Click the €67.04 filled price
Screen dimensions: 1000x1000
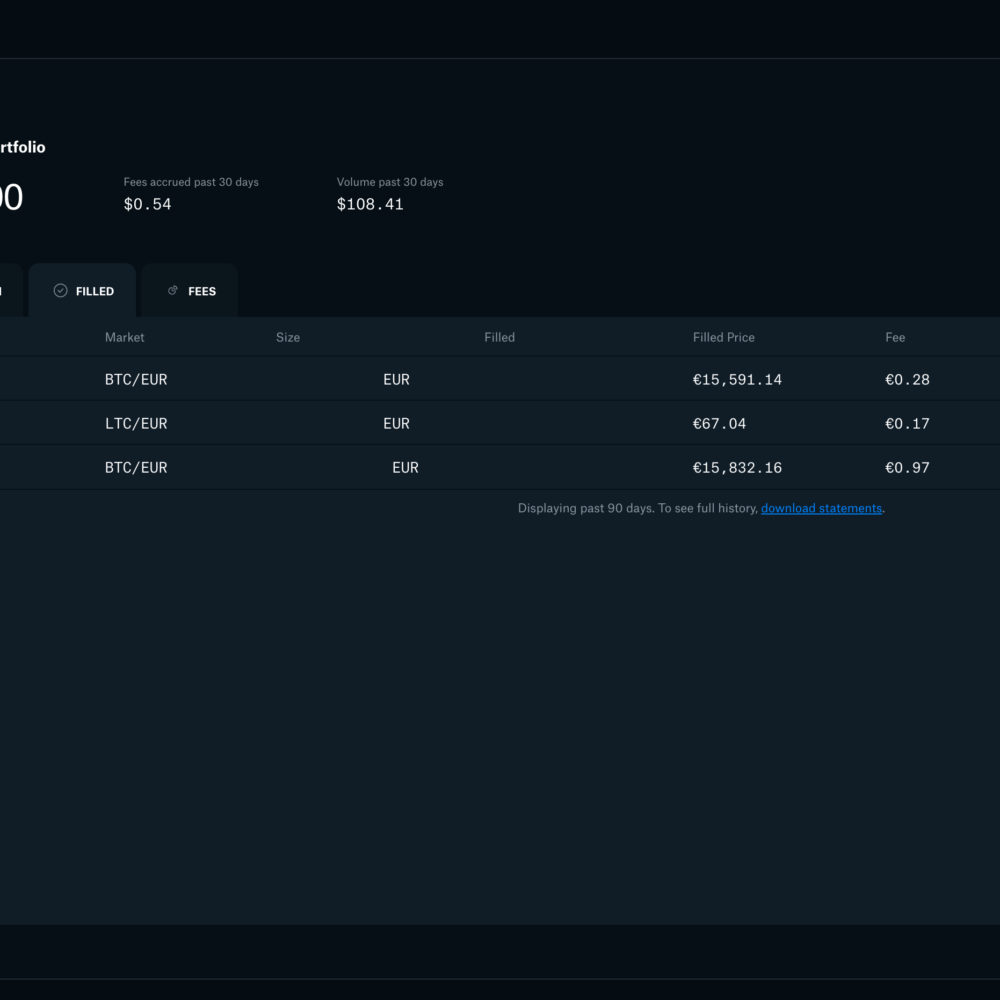pyautogui.click(x=719, y=424)
